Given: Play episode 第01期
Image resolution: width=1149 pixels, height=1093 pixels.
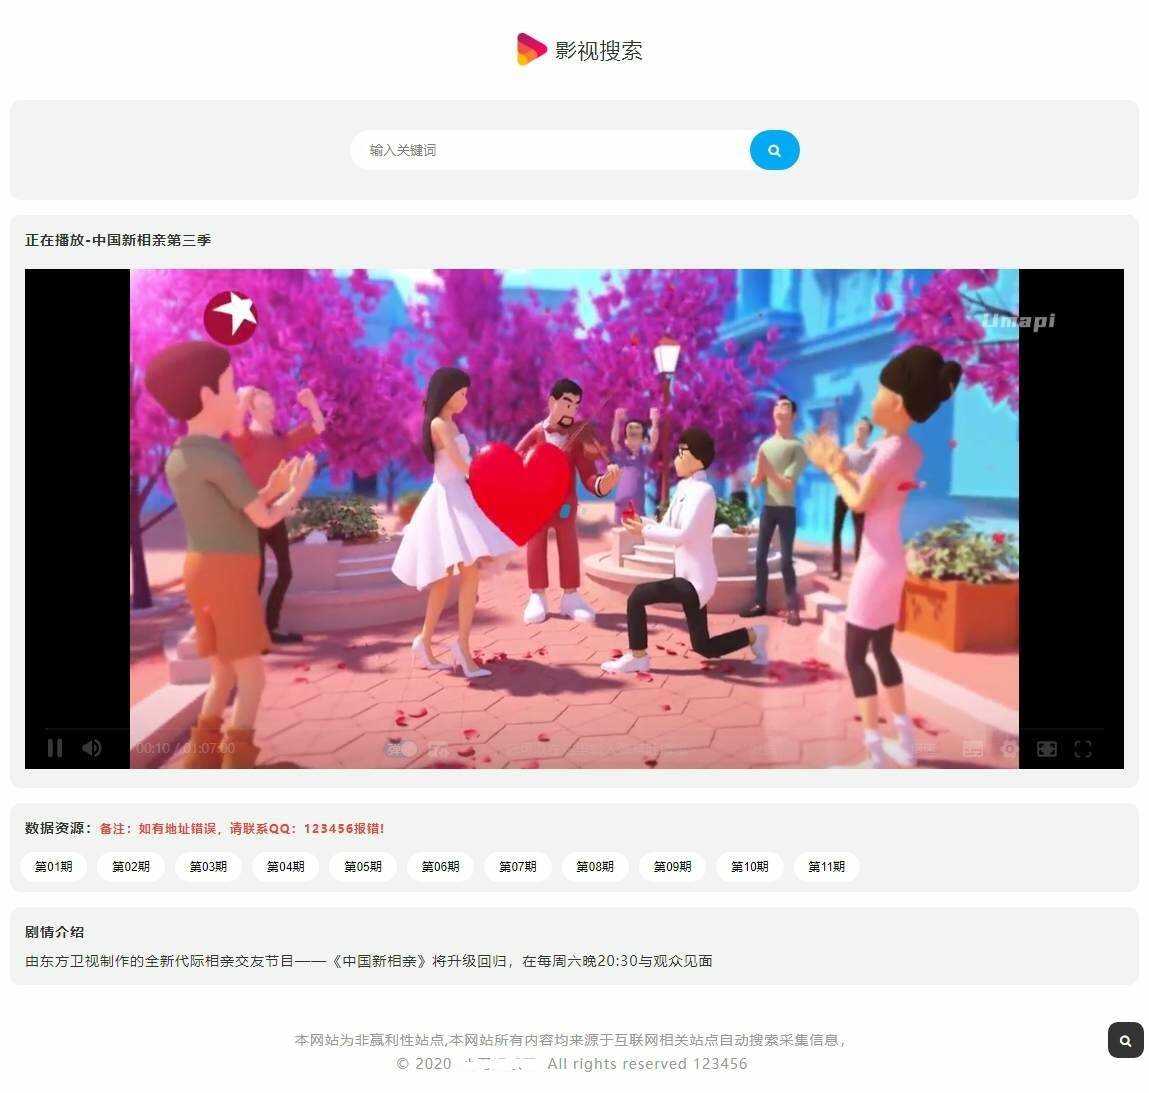Looking at the screenshot, I should click(53, 866).
